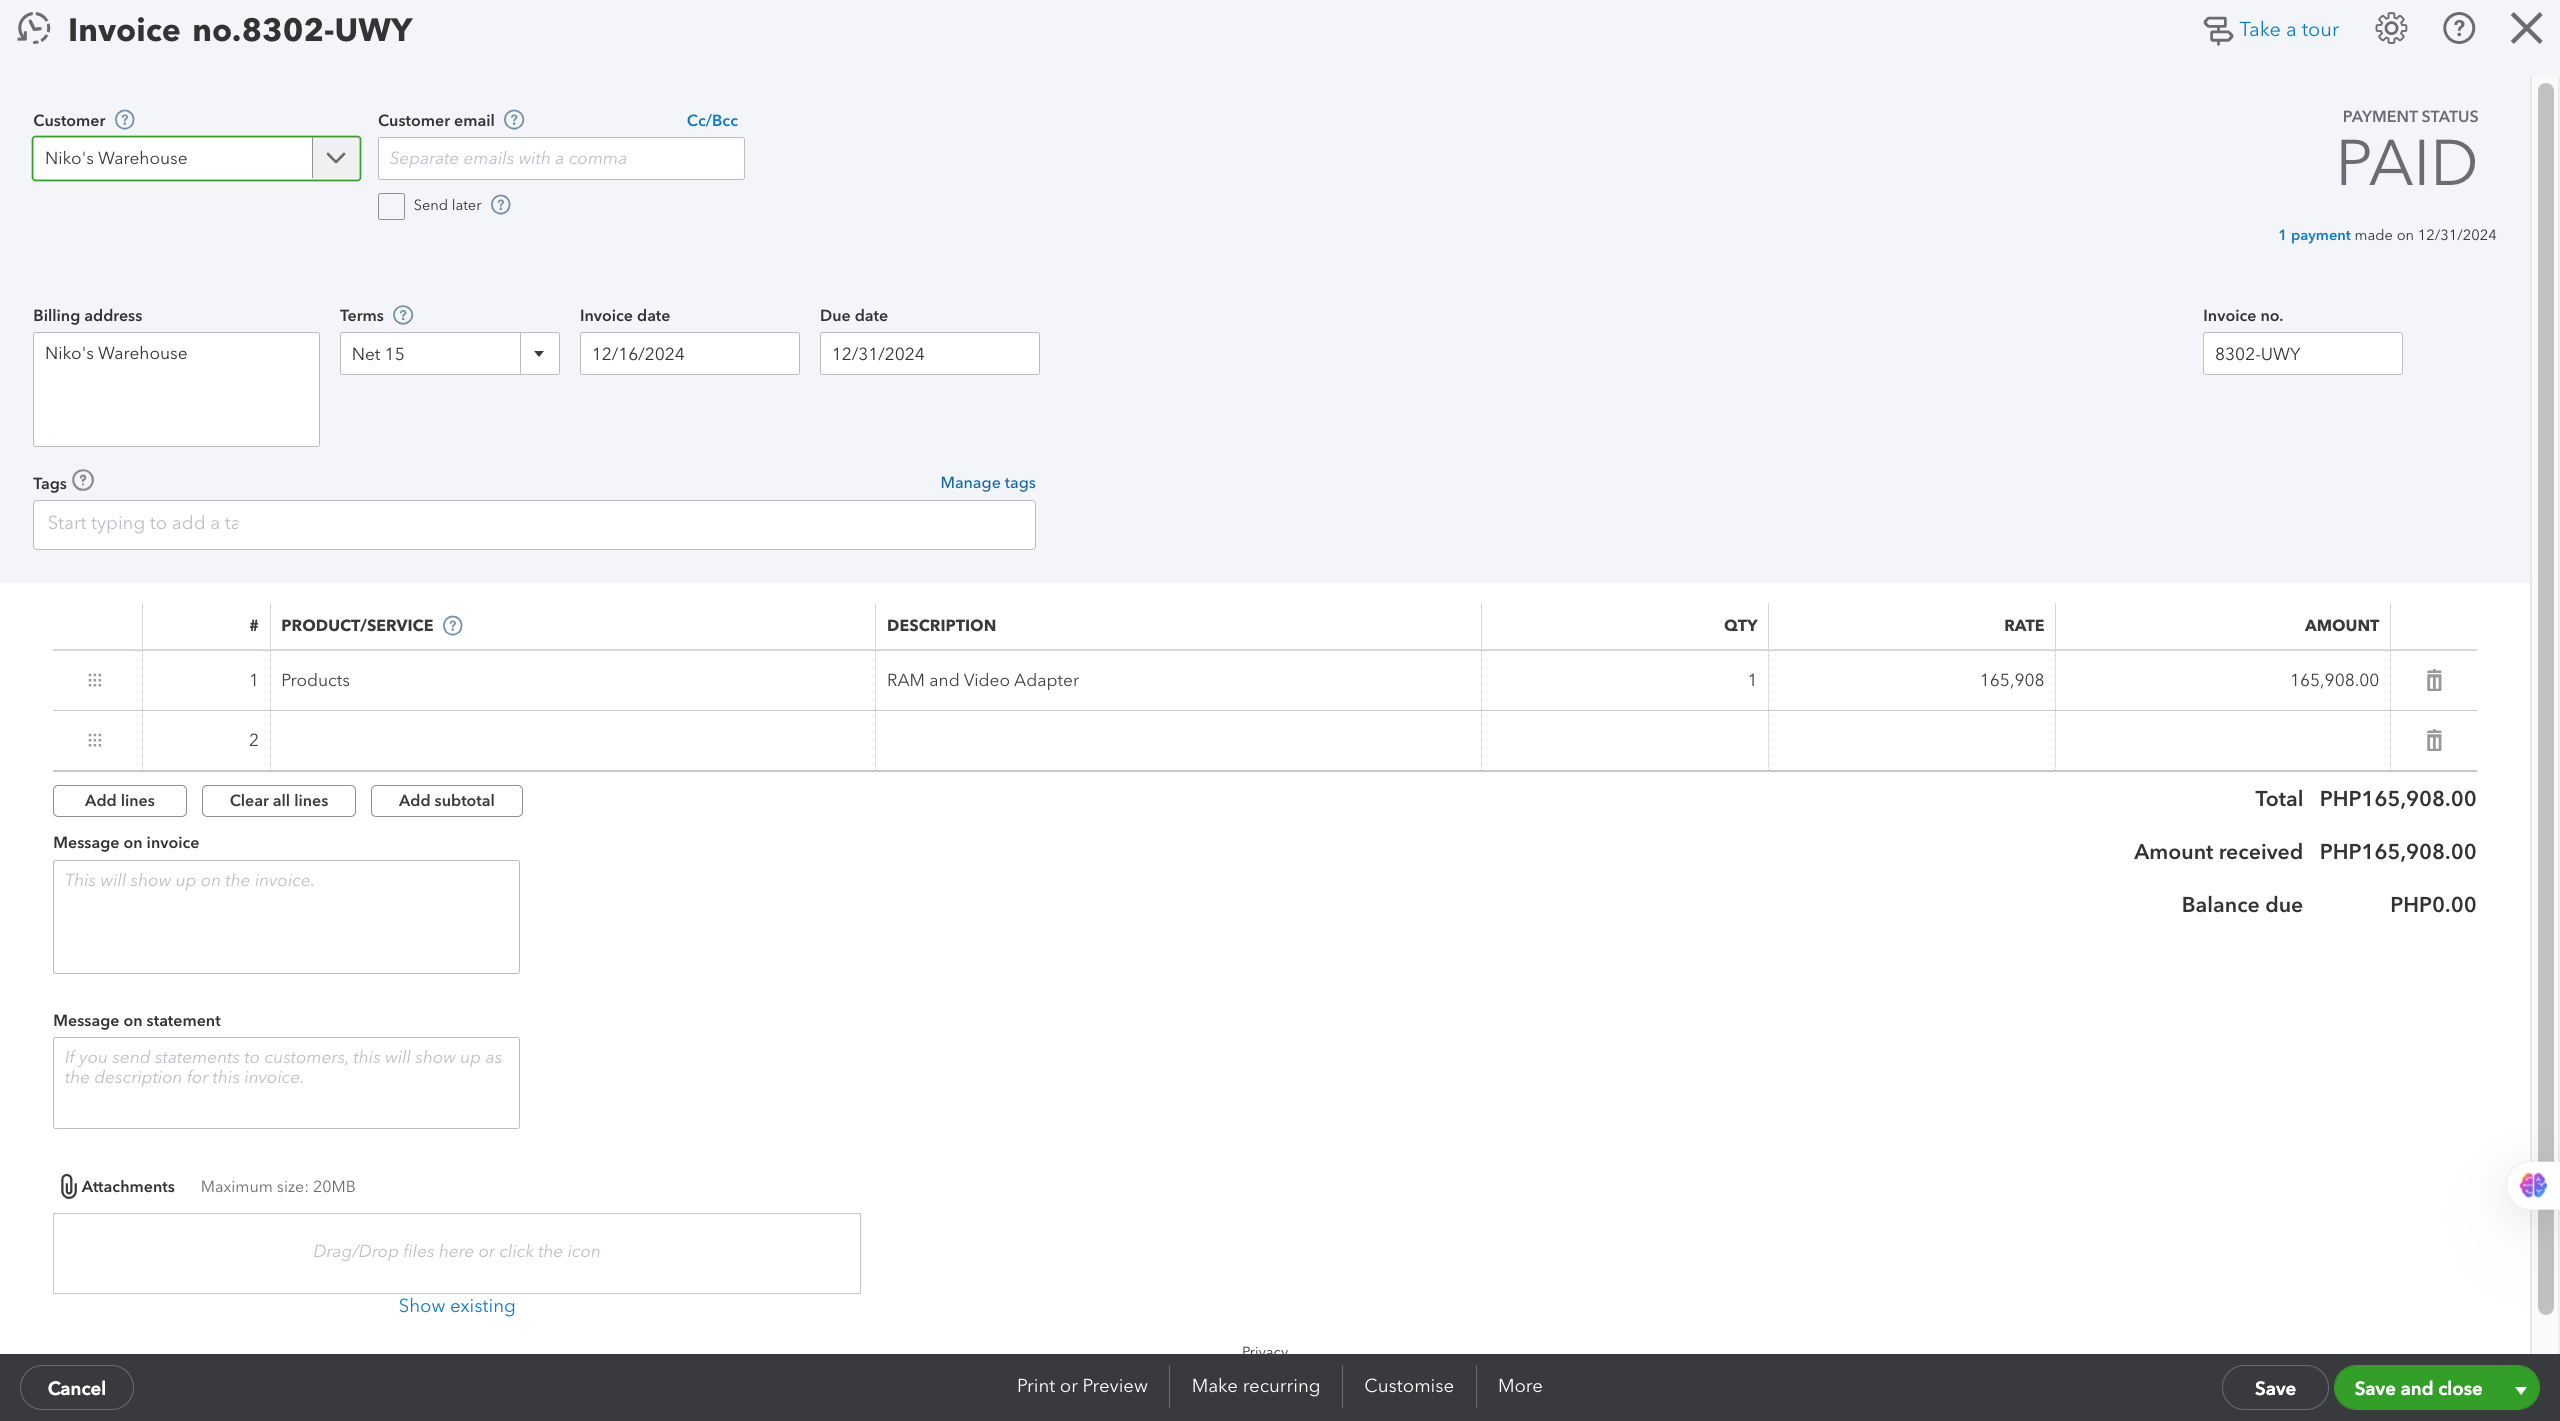Expand the Customer dropdown

tap(336, 158)
